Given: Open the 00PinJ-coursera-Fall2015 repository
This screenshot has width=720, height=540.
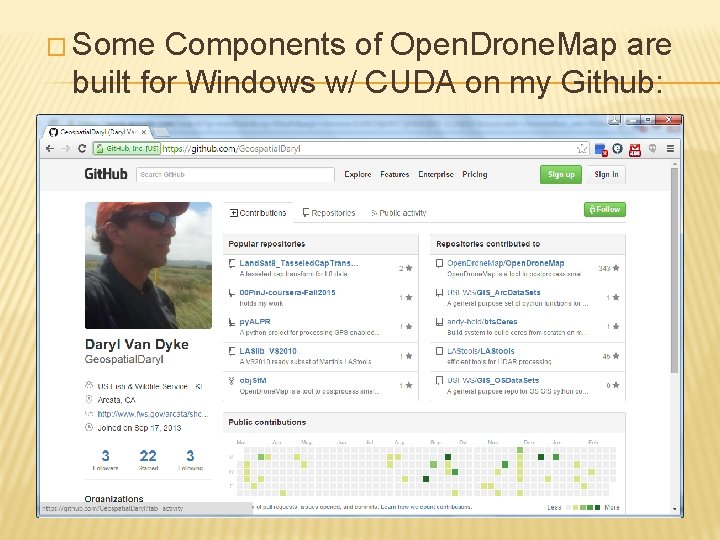Looking at the screenshot, I should click(287, 292).
